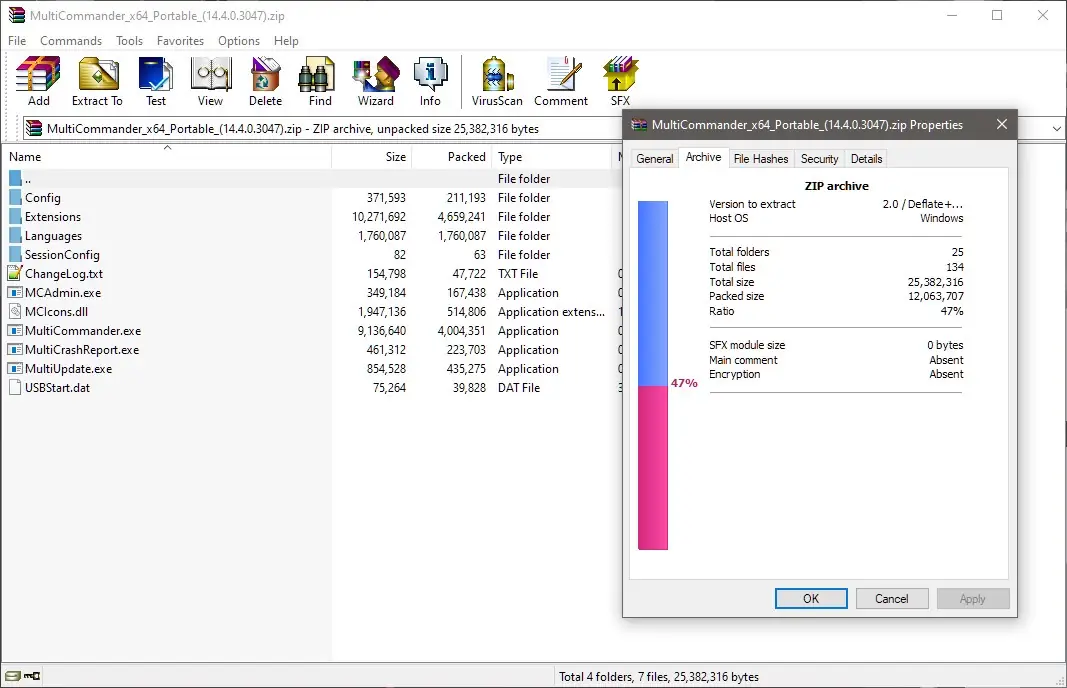Open the Help menu
Screen dimensions: 1067x688
click(286, 41)
